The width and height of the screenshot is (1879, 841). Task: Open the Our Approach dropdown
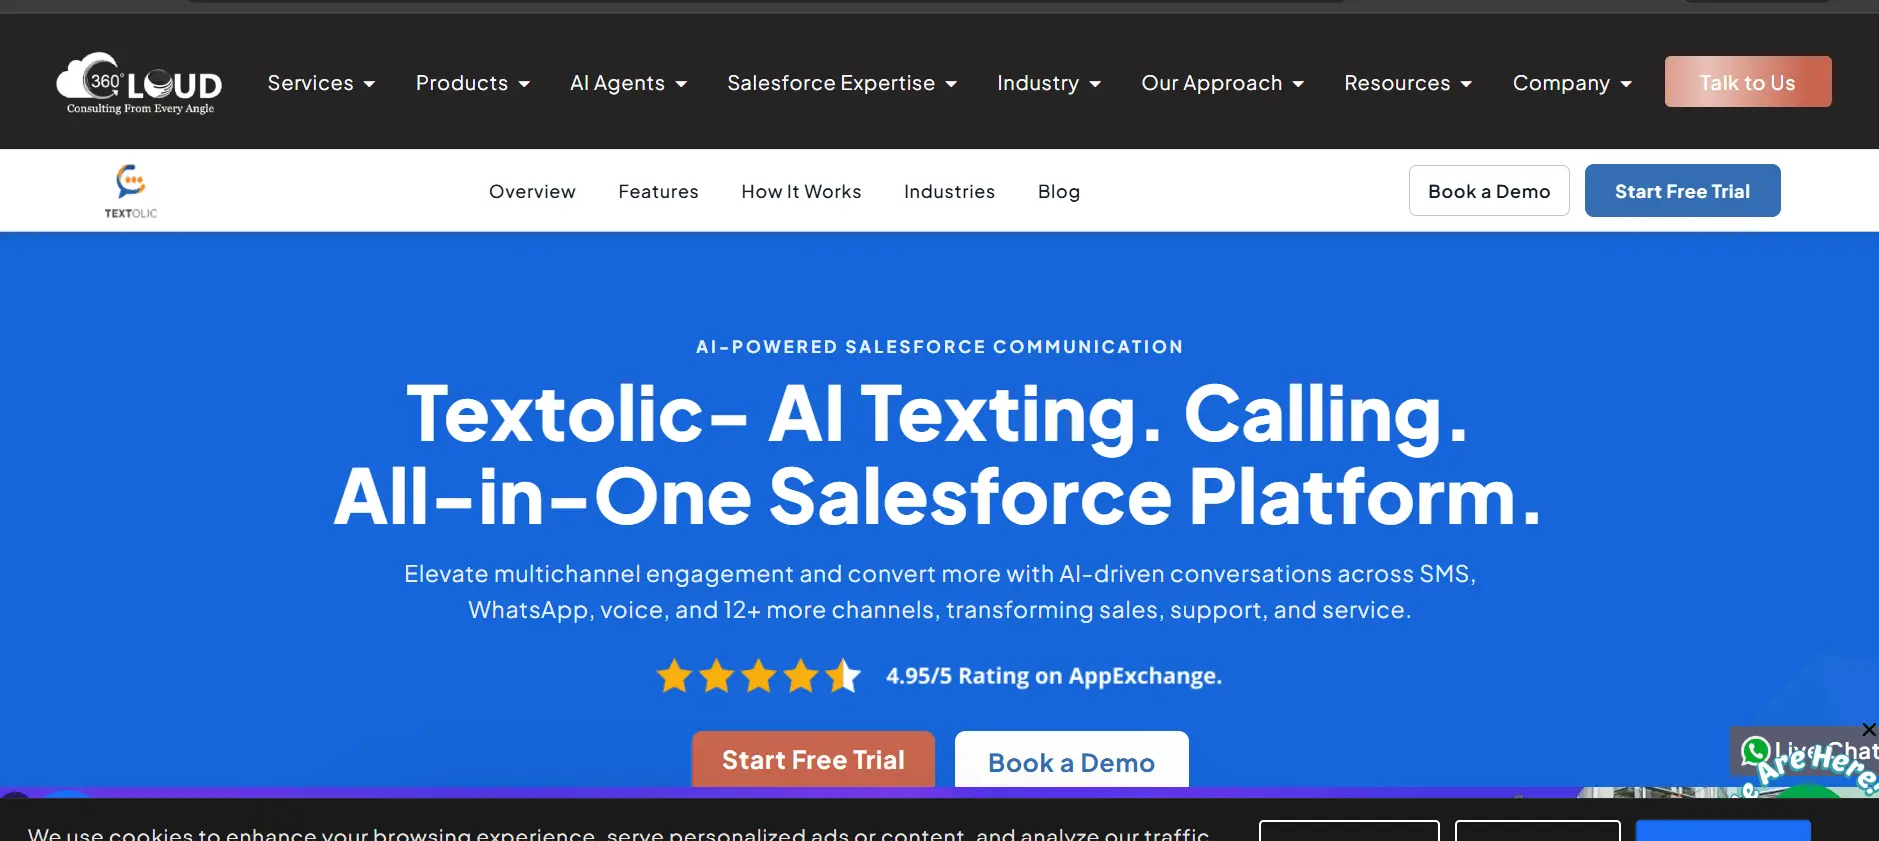[x=1223, y=83]
